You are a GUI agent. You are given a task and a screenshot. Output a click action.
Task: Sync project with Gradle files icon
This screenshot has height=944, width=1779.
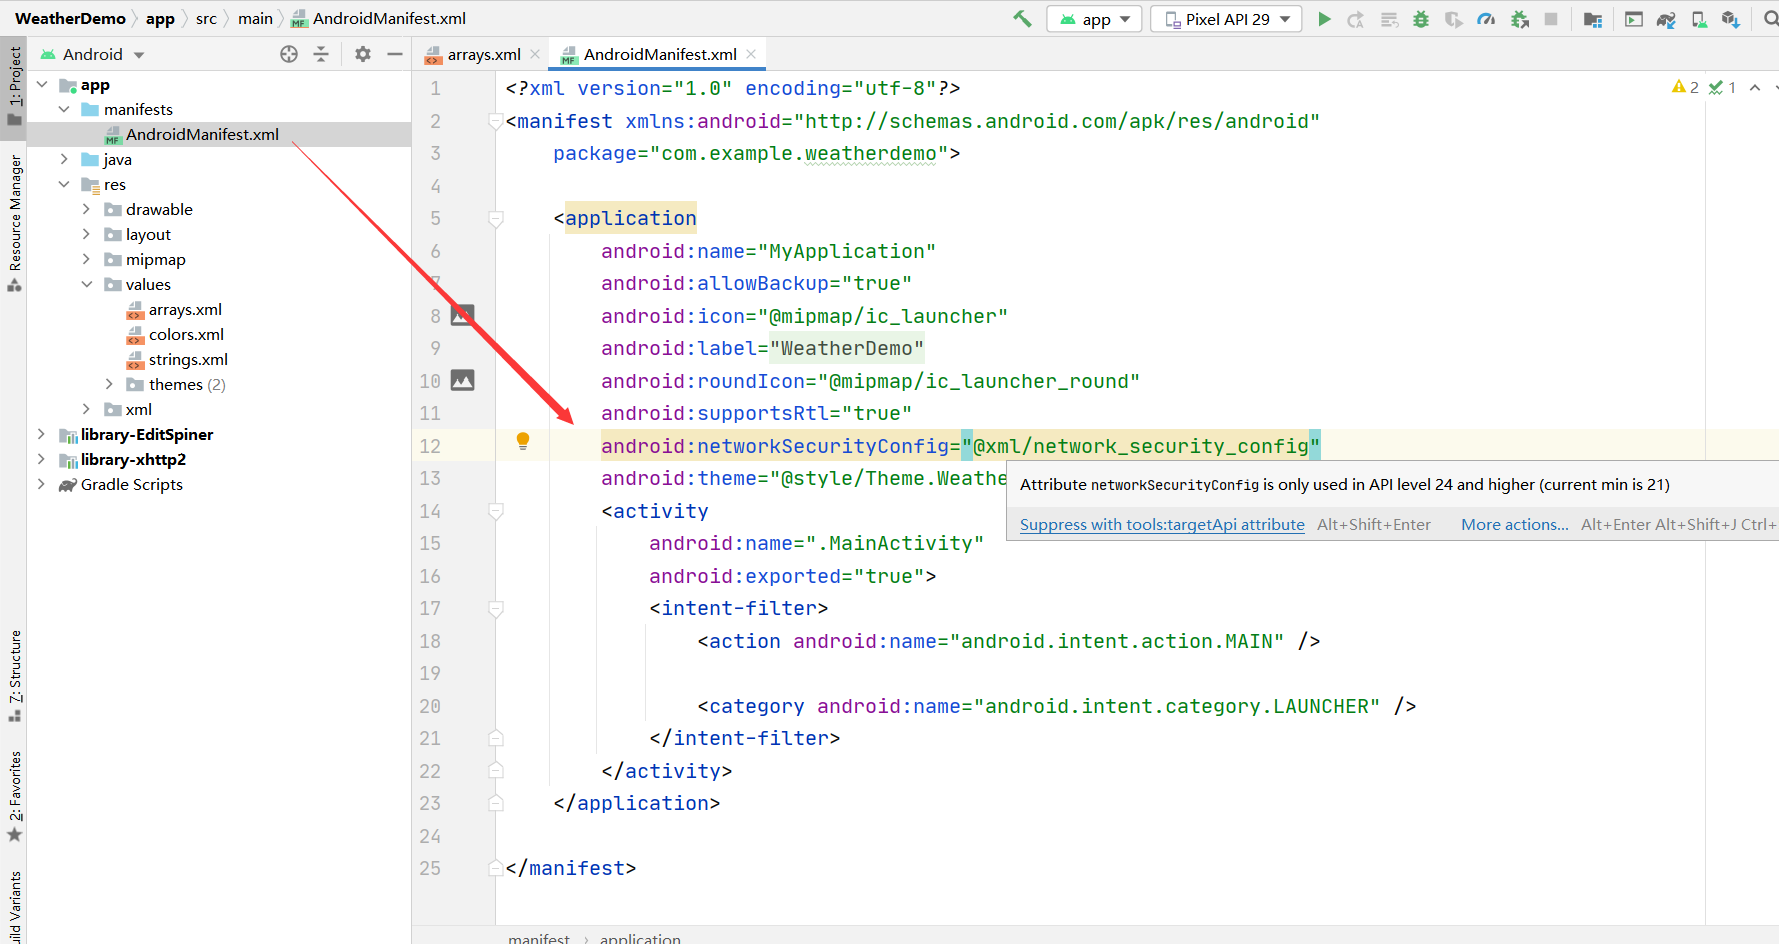click(x=1666, y=19)
